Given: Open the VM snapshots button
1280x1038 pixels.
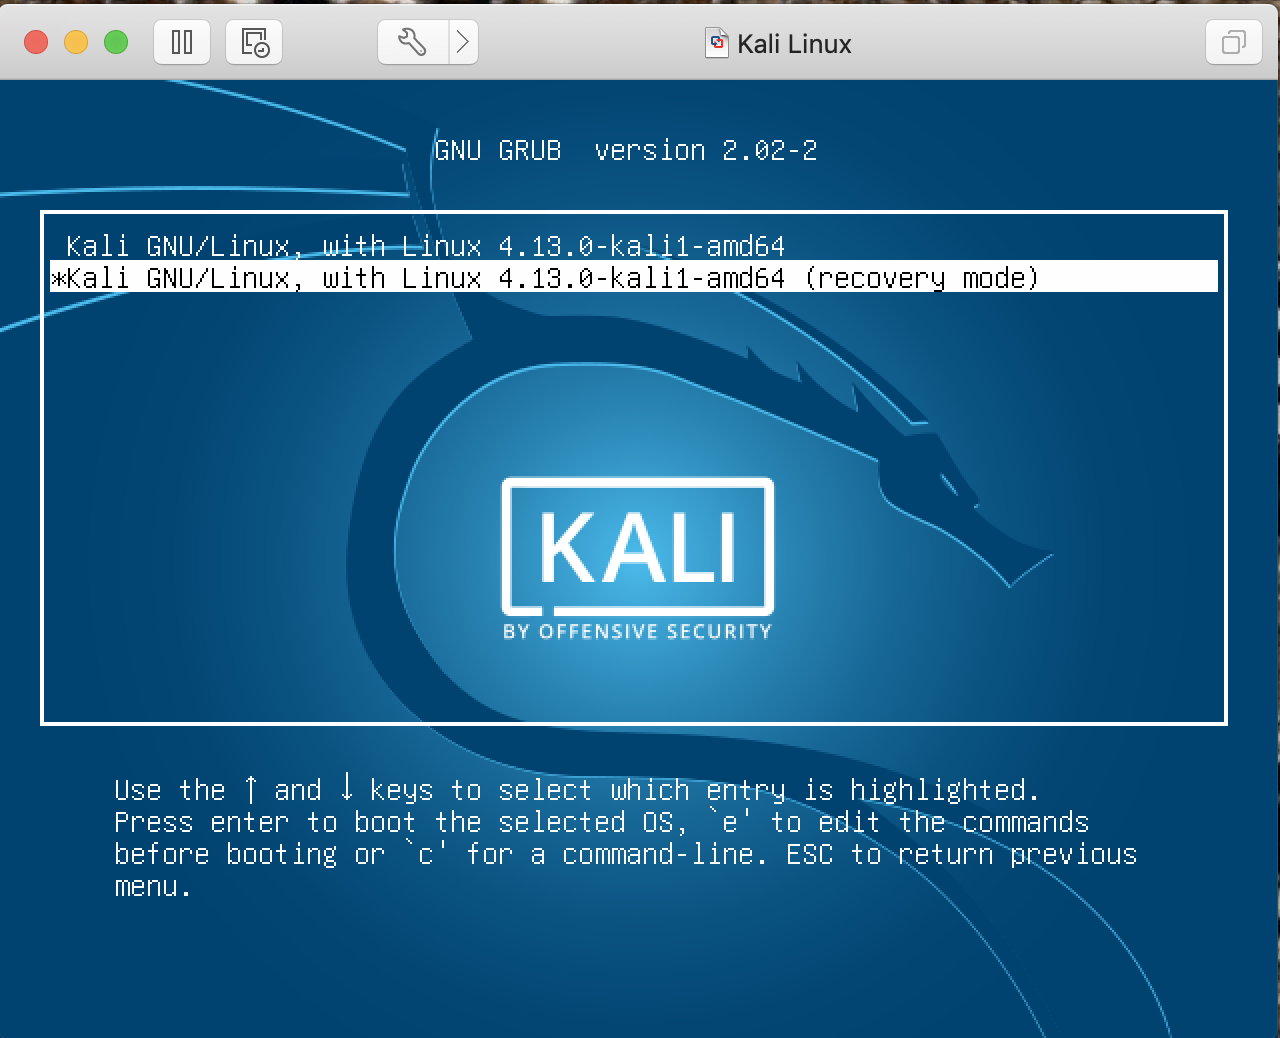Looking at the screenshot, I should (x=254, y=42).
